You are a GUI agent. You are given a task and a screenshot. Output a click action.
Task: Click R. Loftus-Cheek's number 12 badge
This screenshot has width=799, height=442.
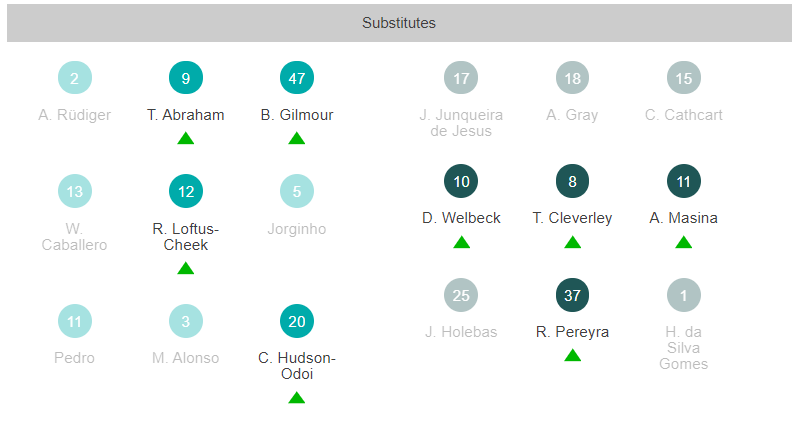[x=186, y=190]
